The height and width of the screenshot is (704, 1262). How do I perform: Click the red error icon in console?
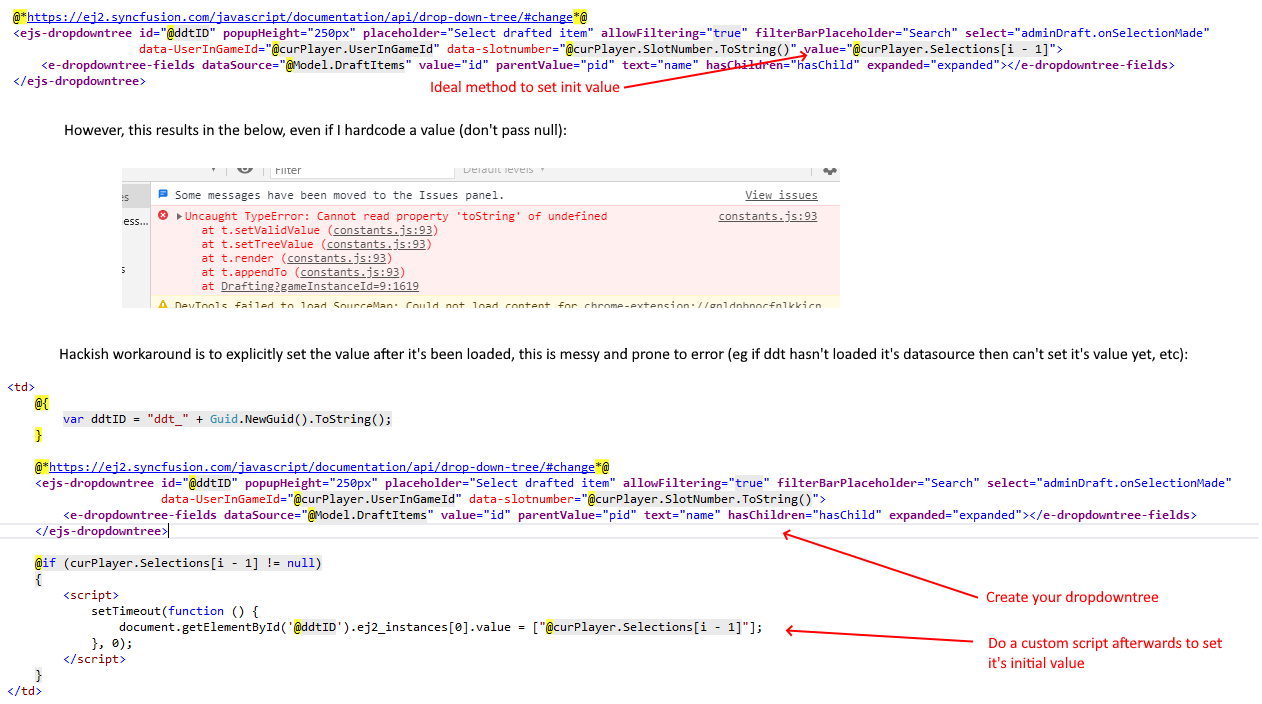[163, 216]
